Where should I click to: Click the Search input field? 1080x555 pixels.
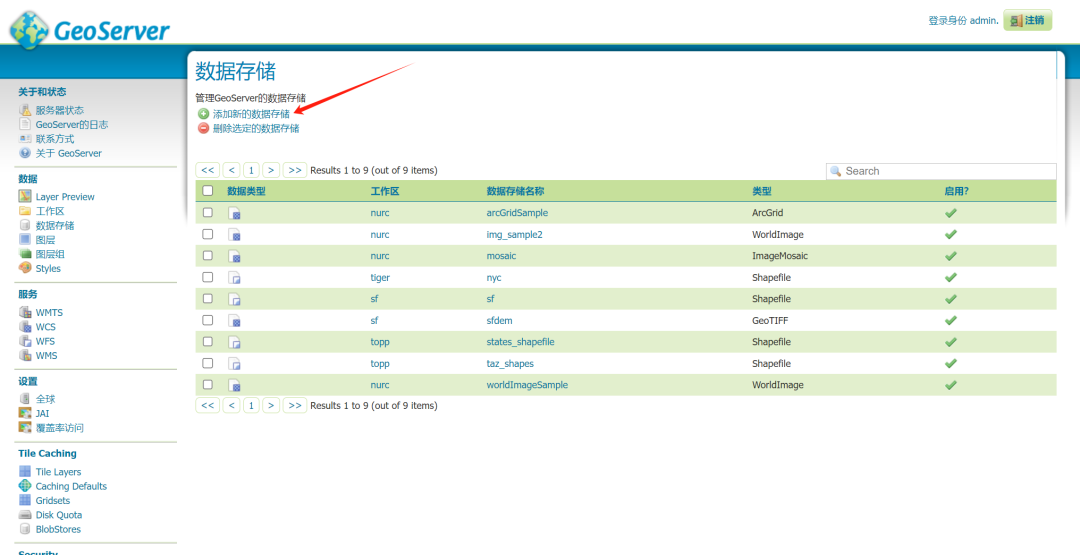pyautogui.click(x=941, y=171)
